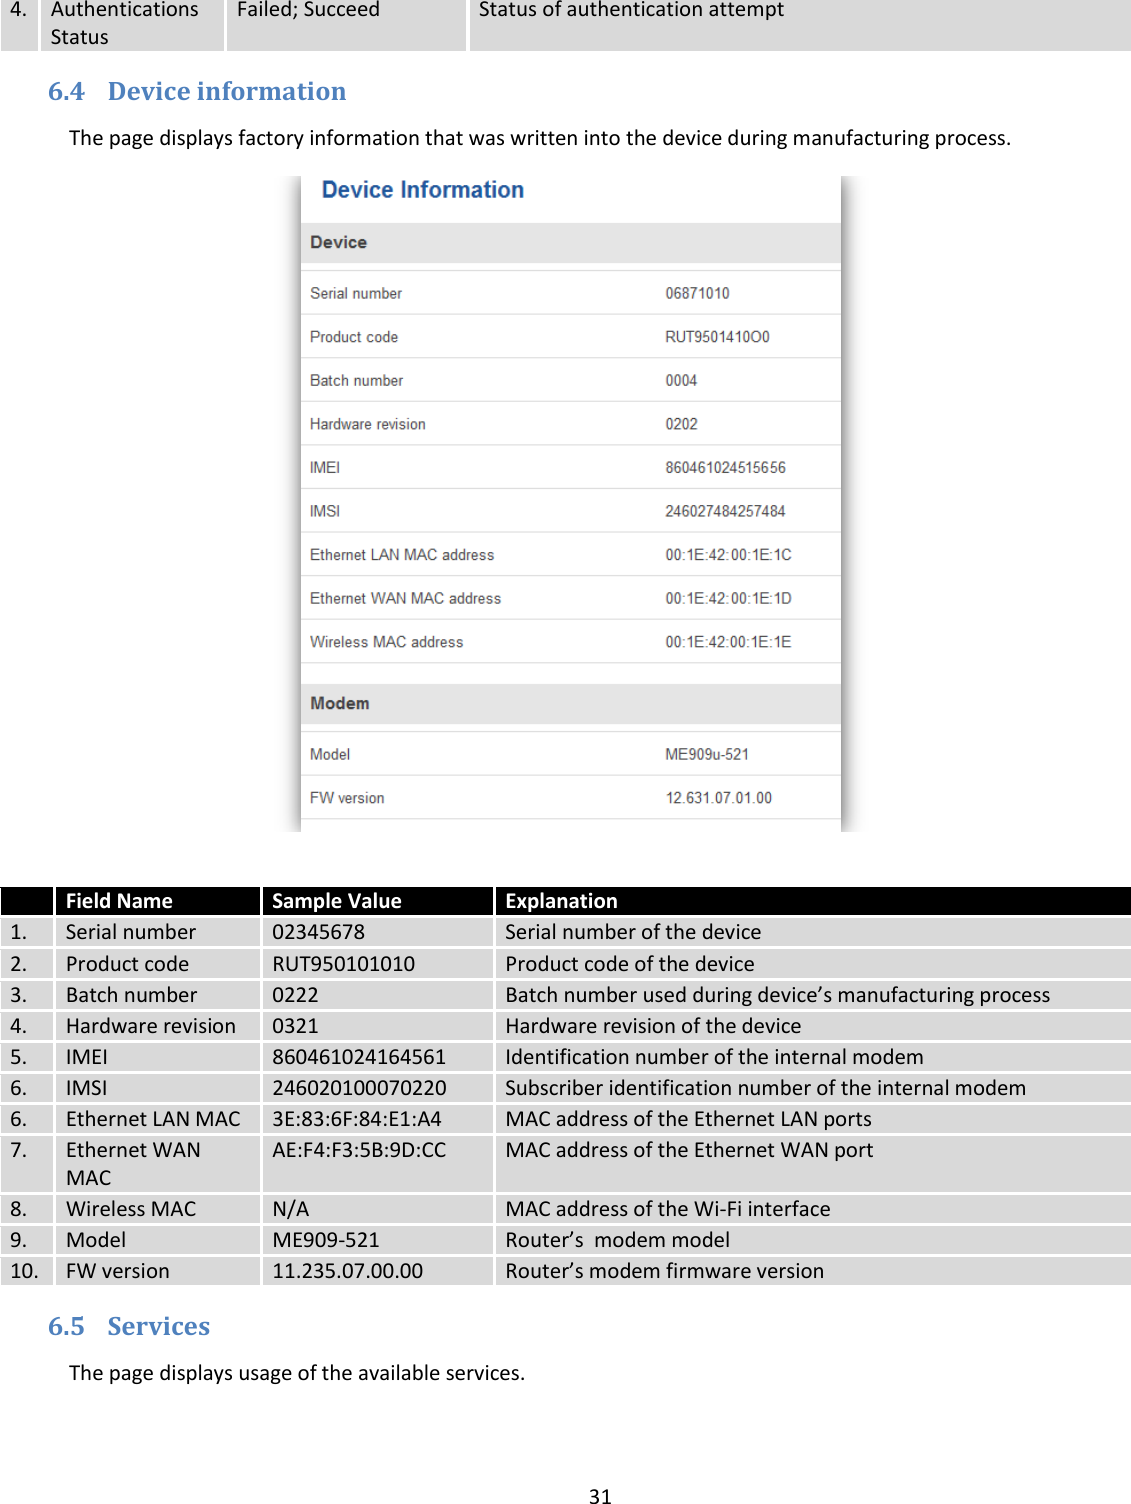The image size is (1131, 1504).
Task: Click the Hardware revision value 0202
Action: pos(680,422)
